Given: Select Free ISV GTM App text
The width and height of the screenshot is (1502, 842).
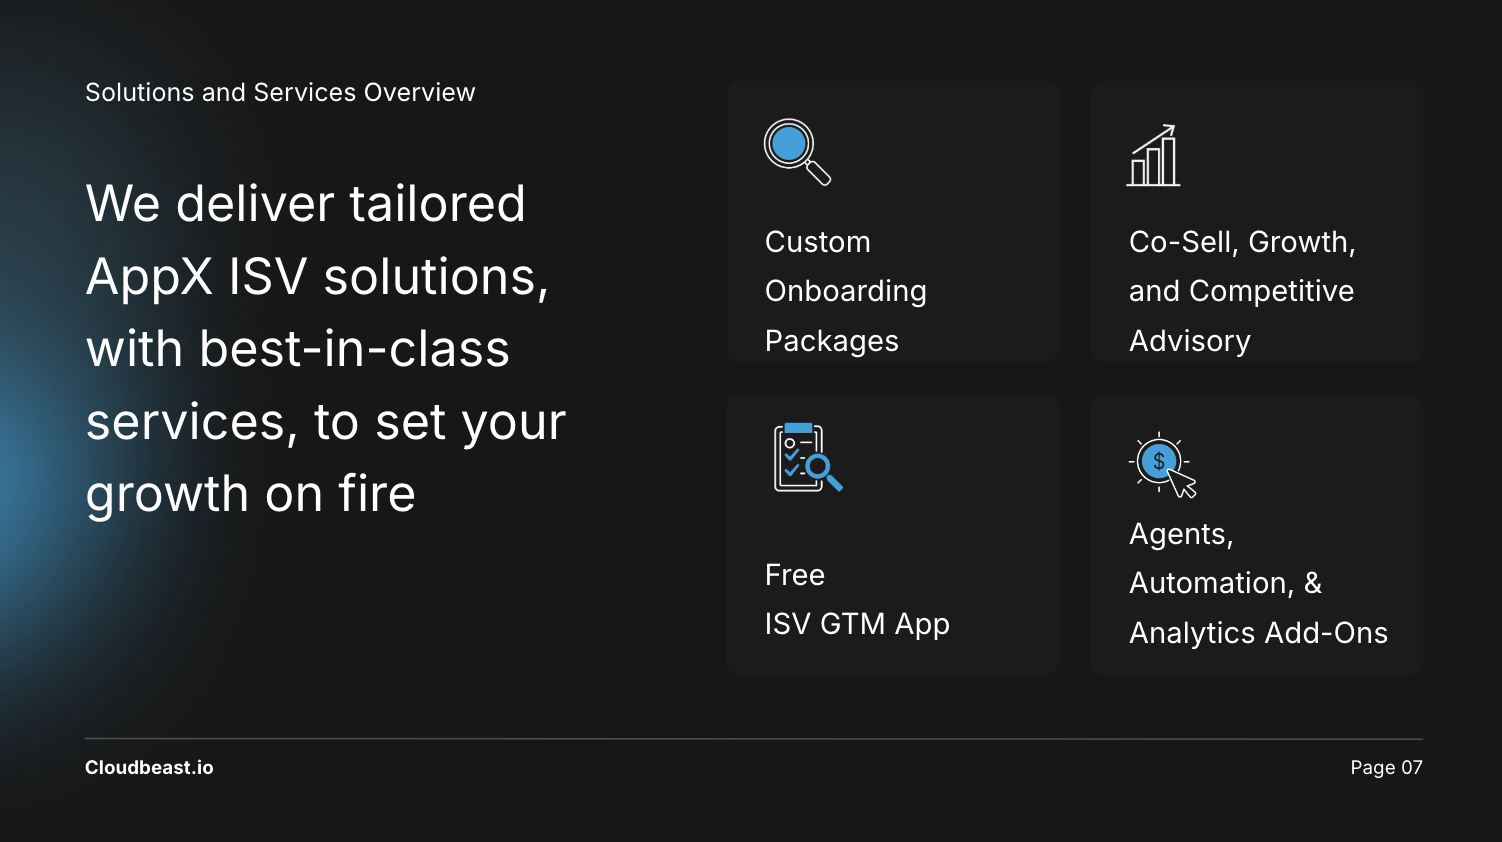Looking at the screenshot, I should click(857, 599).
